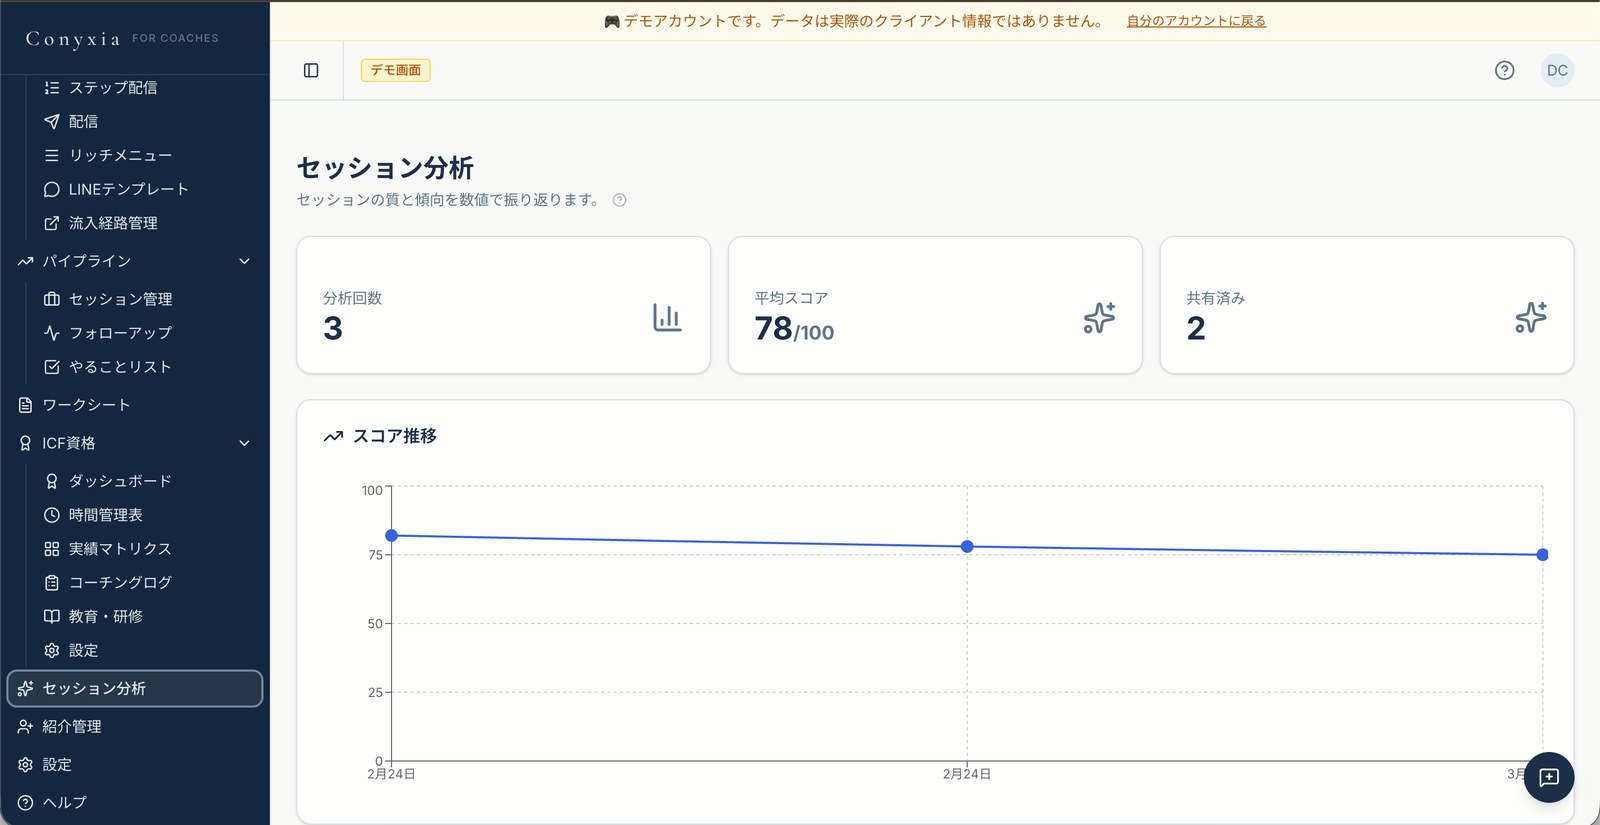Select セッション分析 in the sidebar
This screenshot has width=1600, height=825.
135,689
